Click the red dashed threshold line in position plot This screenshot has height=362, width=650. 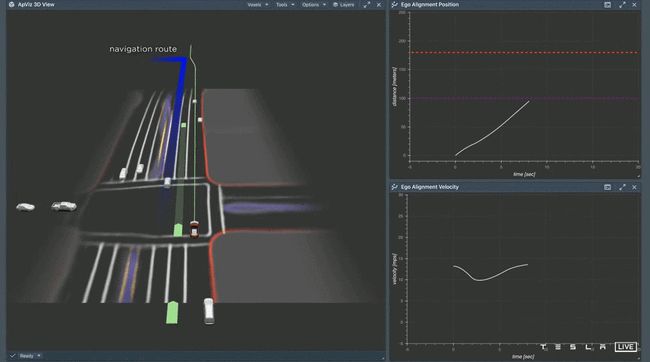(x=524, y=53)
